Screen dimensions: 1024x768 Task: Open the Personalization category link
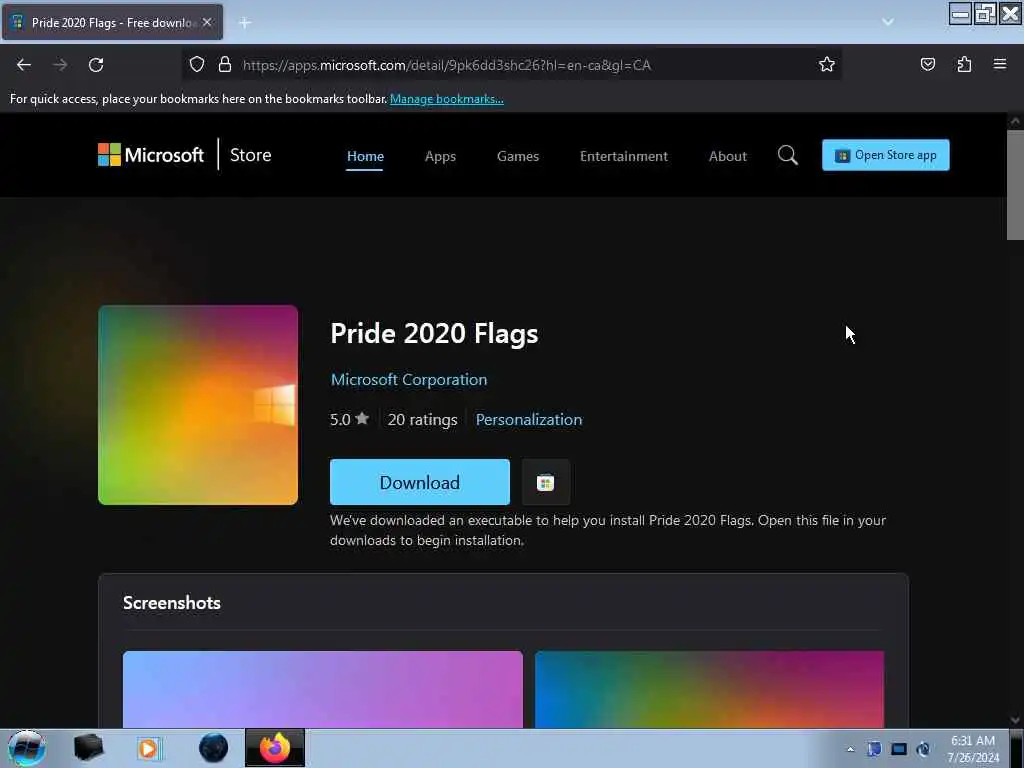click(529, 419)
